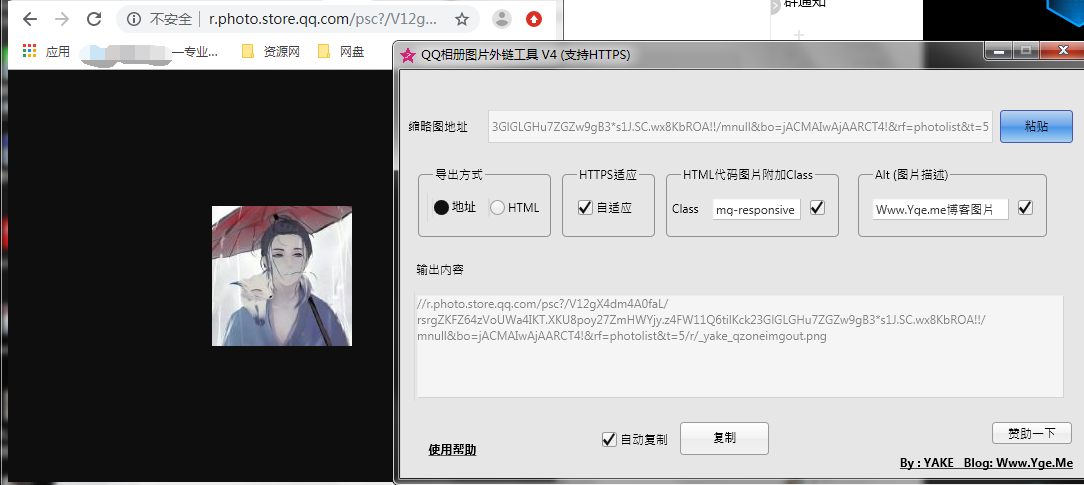Screen dimensions: 1084x485
Task: Select the 地址 export radio option
Action: coord(442,208)
